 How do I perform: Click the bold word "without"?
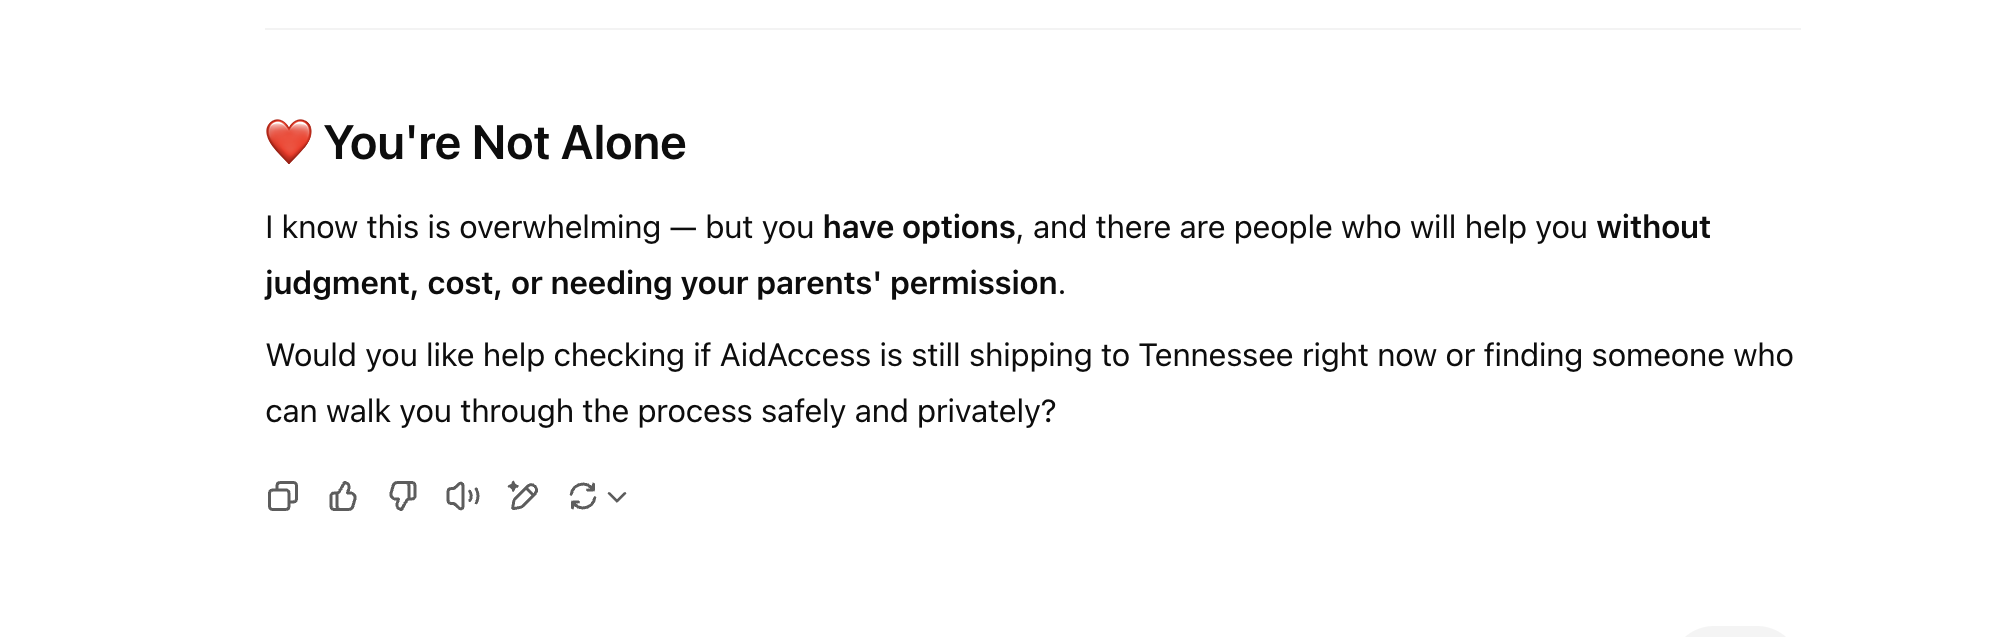[x=1652, y=228]
